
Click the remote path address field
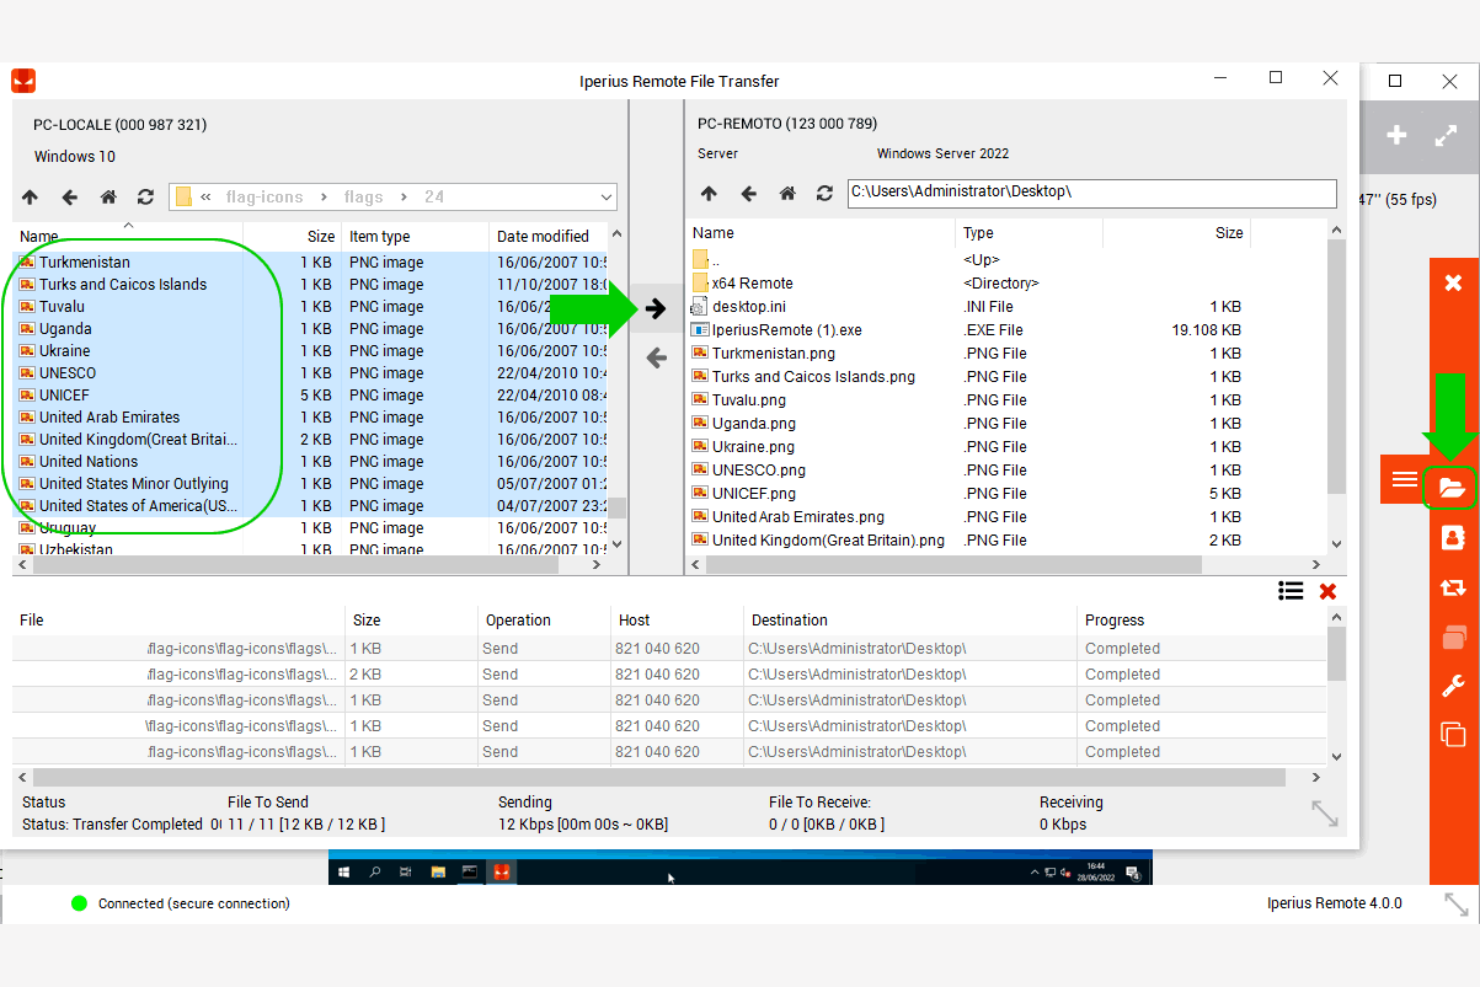tap(1092, 193)
